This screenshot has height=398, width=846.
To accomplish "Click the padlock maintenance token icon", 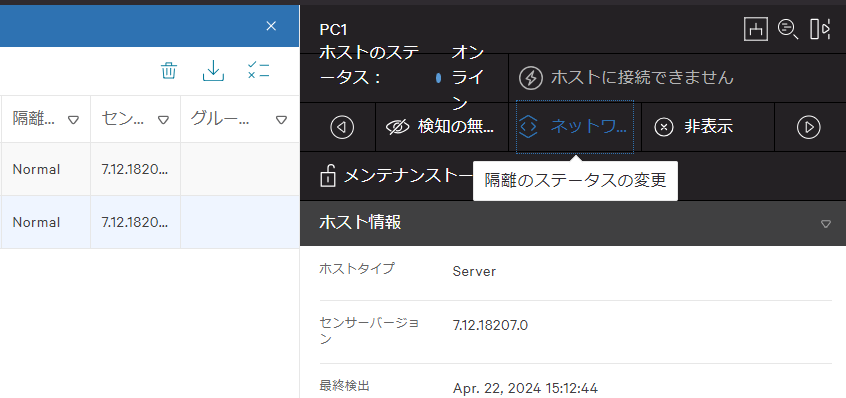I will [x=328, y=176].
